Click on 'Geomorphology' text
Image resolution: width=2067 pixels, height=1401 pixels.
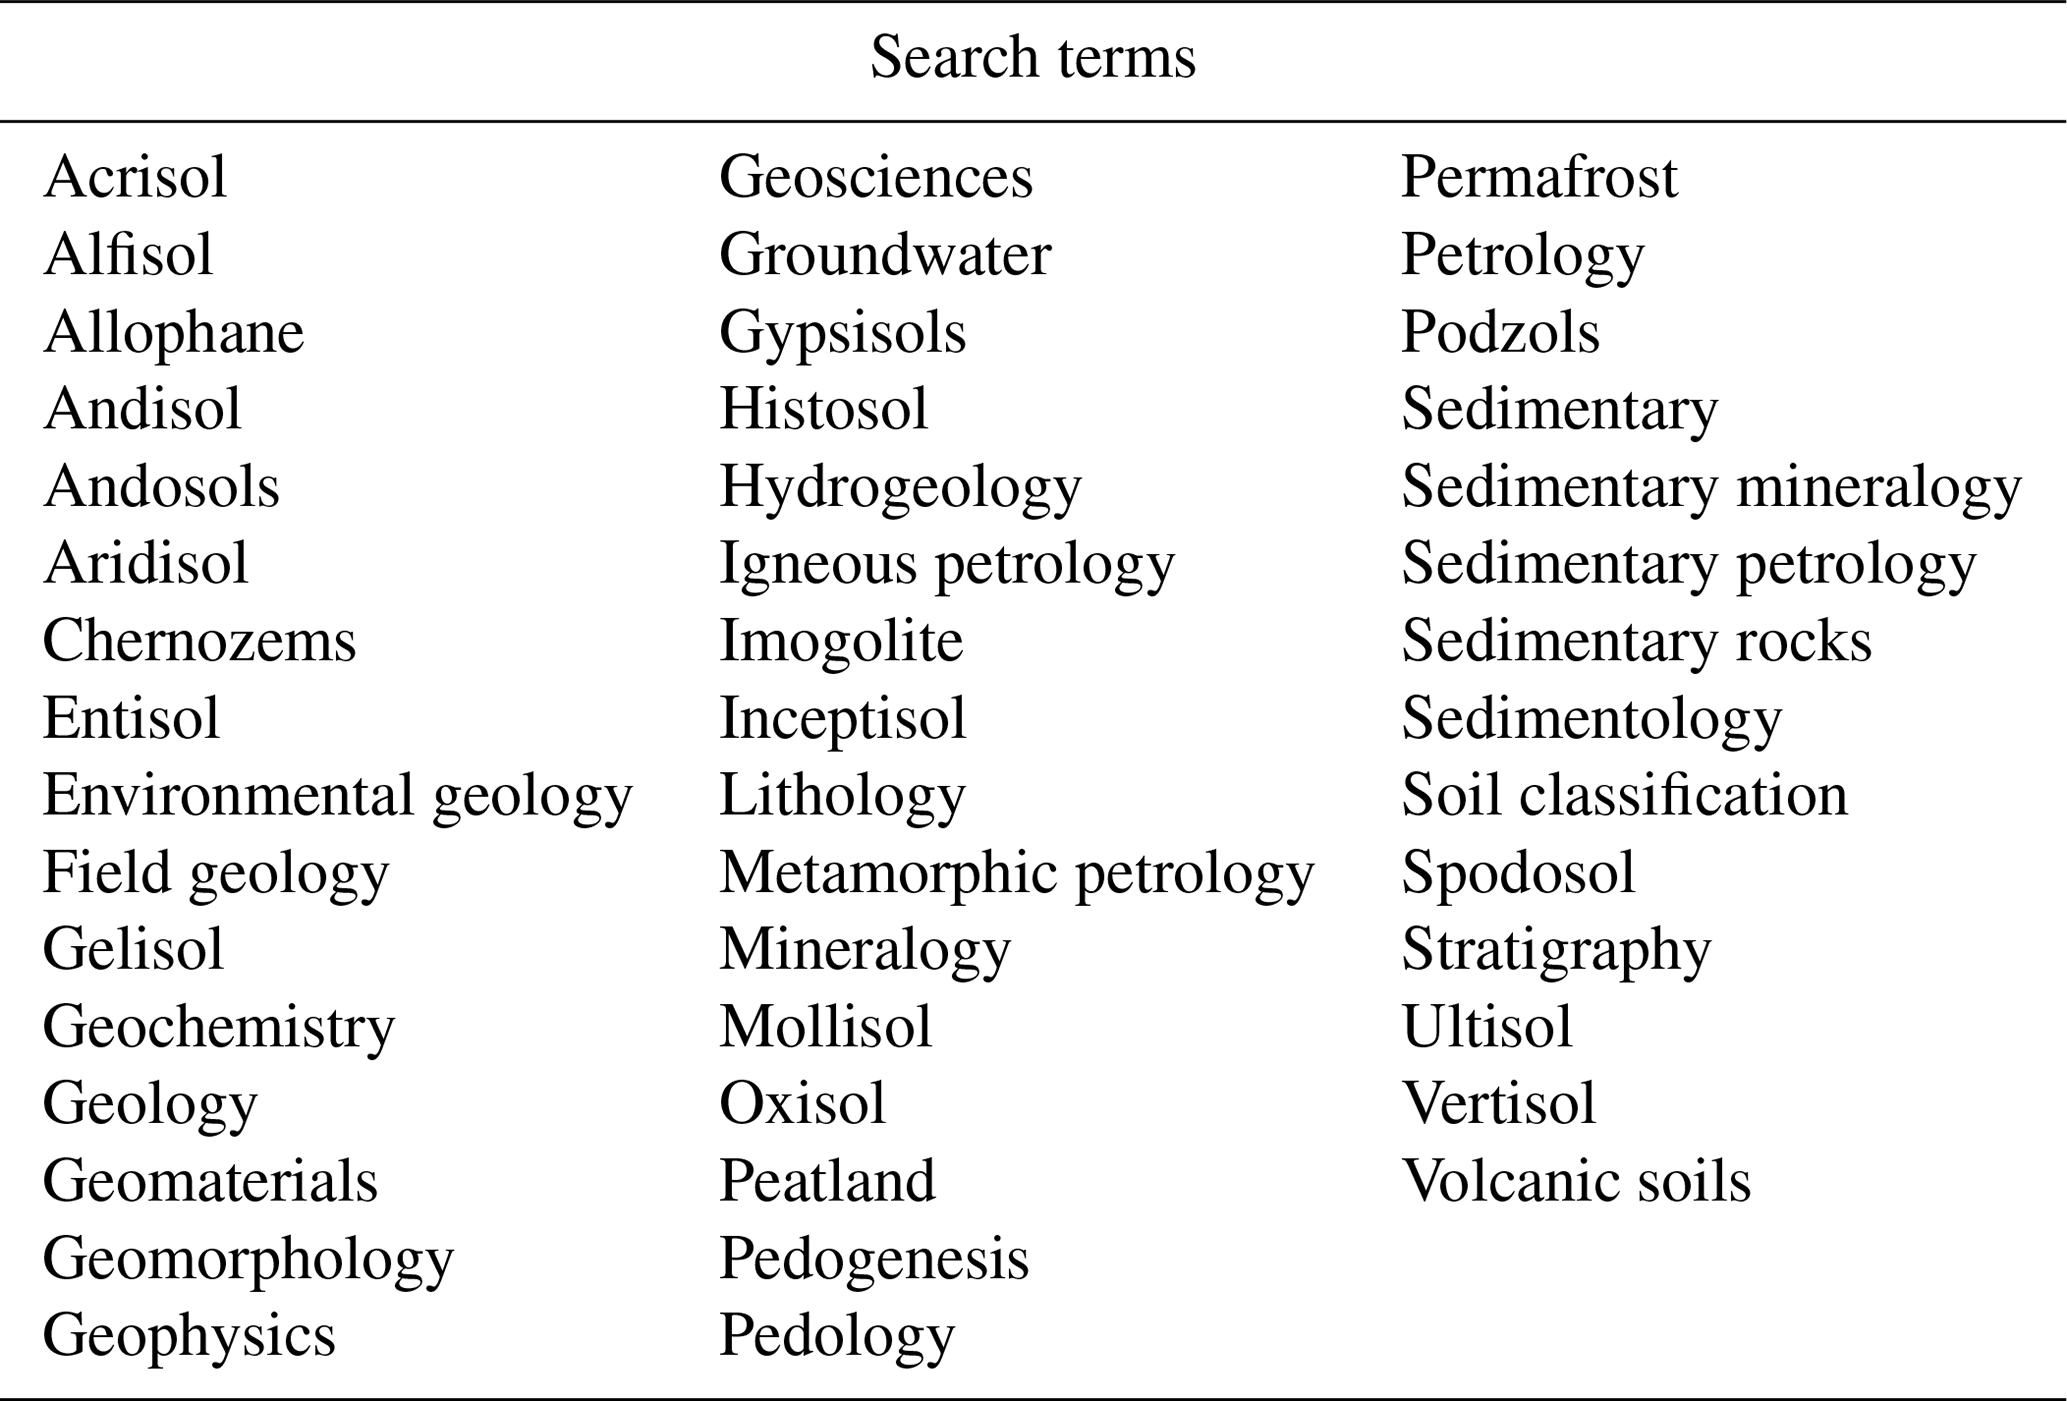[x=248, y=1259]
